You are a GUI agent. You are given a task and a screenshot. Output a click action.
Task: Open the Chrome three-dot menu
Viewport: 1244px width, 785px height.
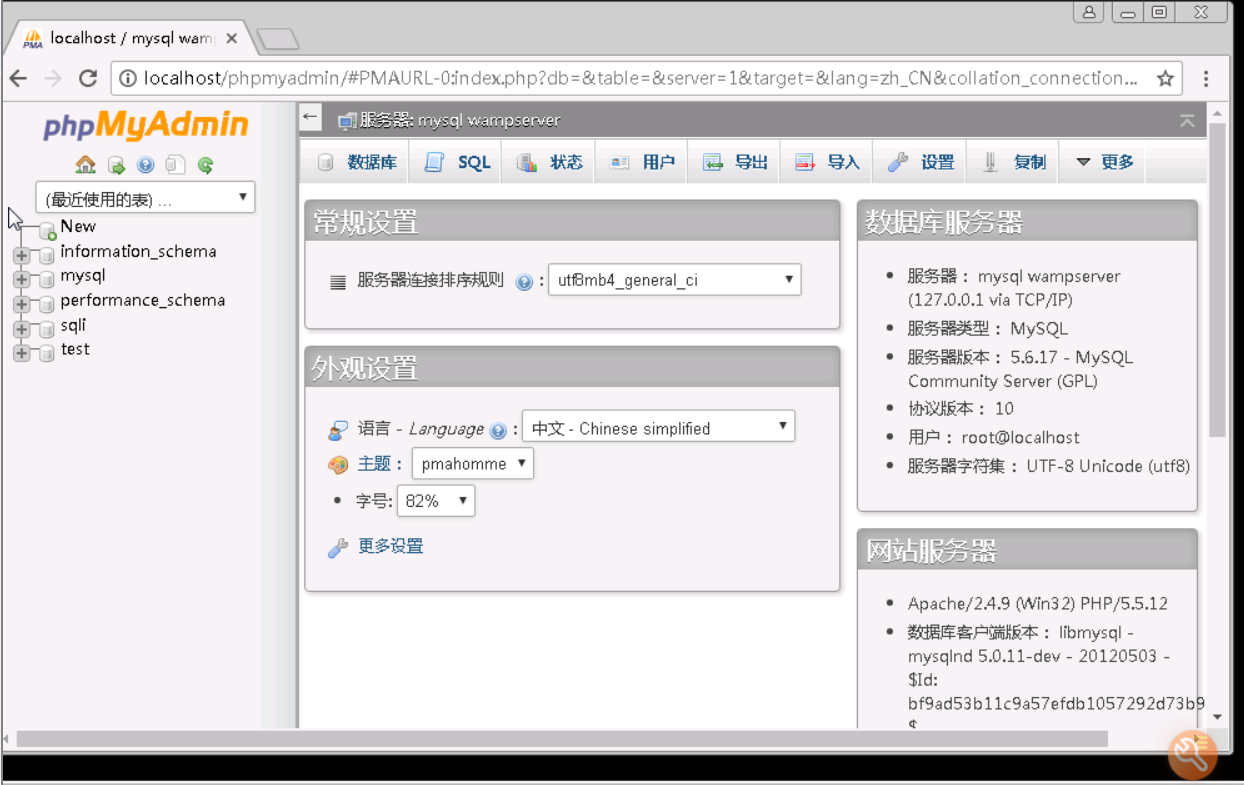pos(1207,79)
